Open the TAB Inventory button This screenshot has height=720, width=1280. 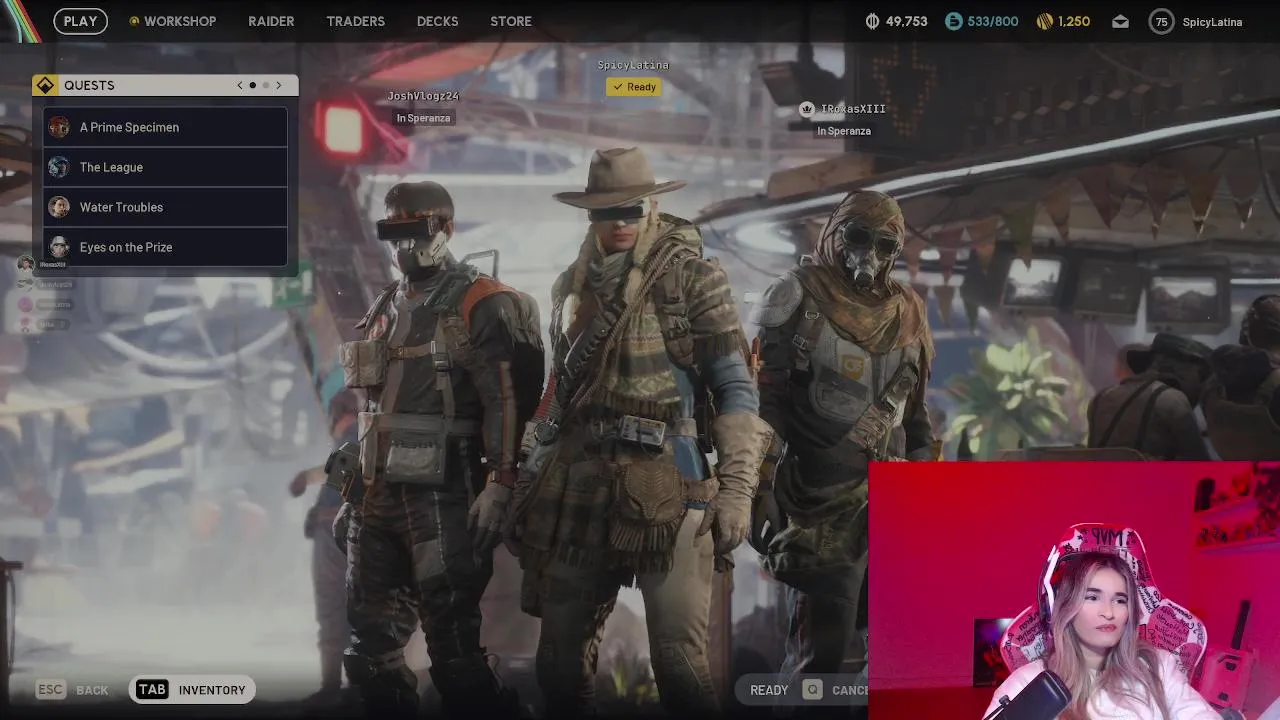pyautogui.click(x=192, y=690)
